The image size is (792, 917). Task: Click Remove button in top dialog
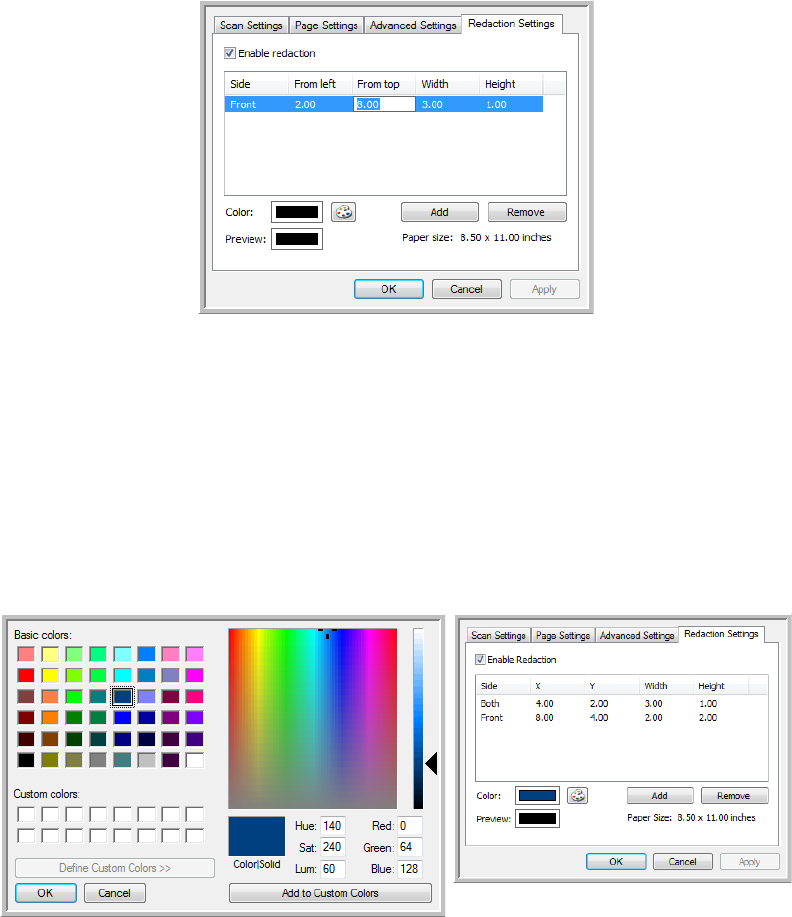tap(526, 212)
